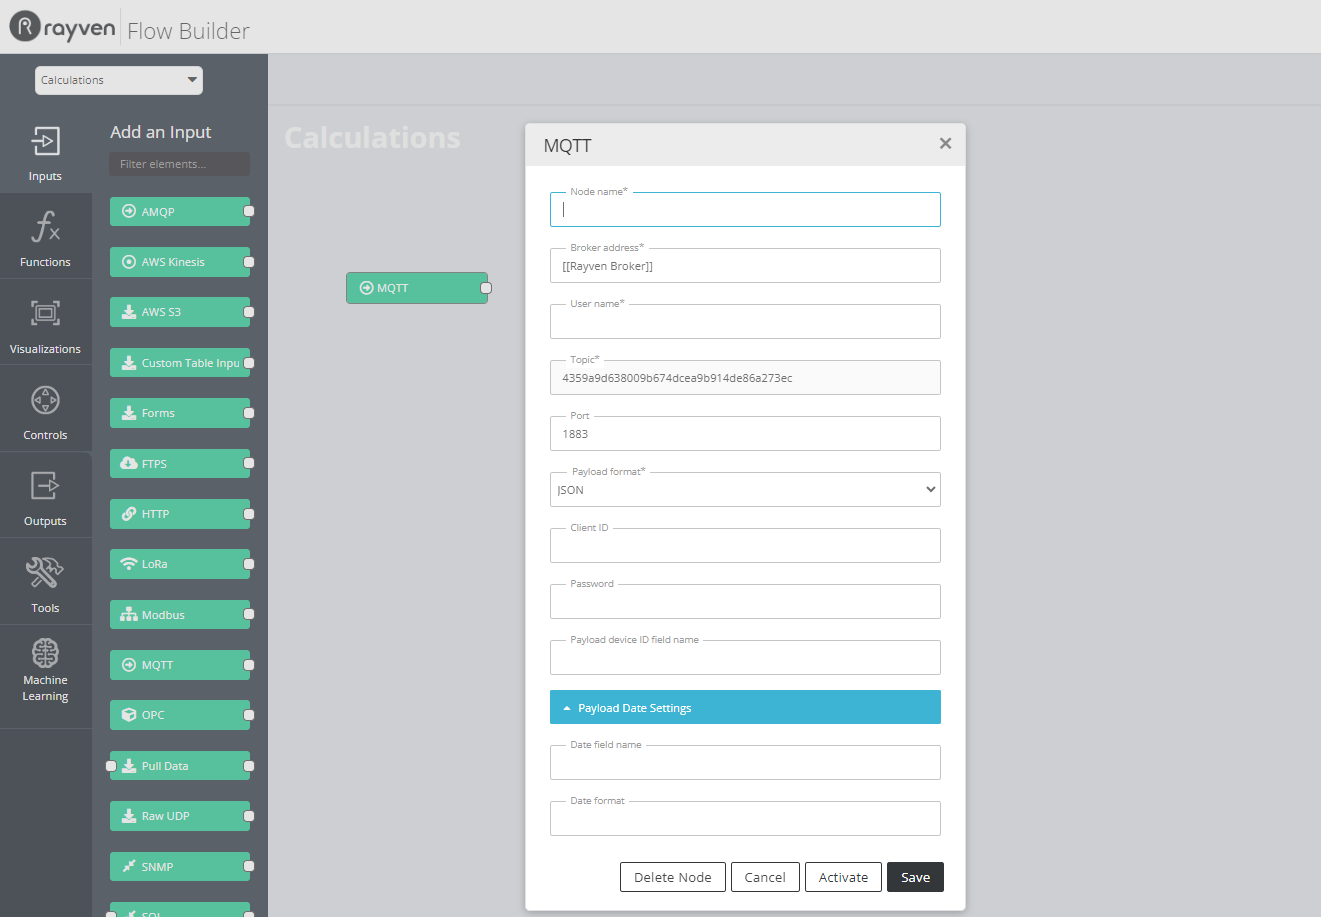Screen dimensions: 1321x917
Task: Select the HTTP input element
Action: pyautogui.click(x=180, y=514)
